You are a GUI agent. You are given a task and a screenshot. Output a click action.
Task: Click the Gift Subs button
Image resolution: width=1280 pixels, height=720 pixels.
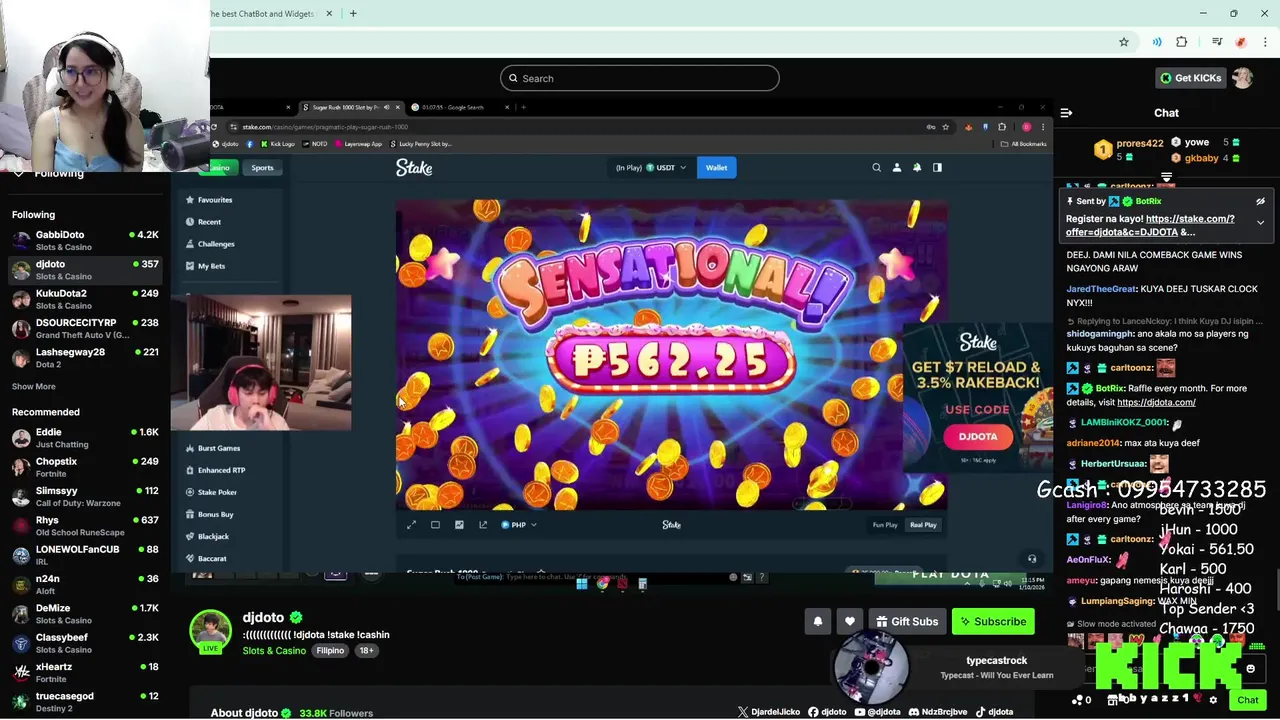click(907, 621)
